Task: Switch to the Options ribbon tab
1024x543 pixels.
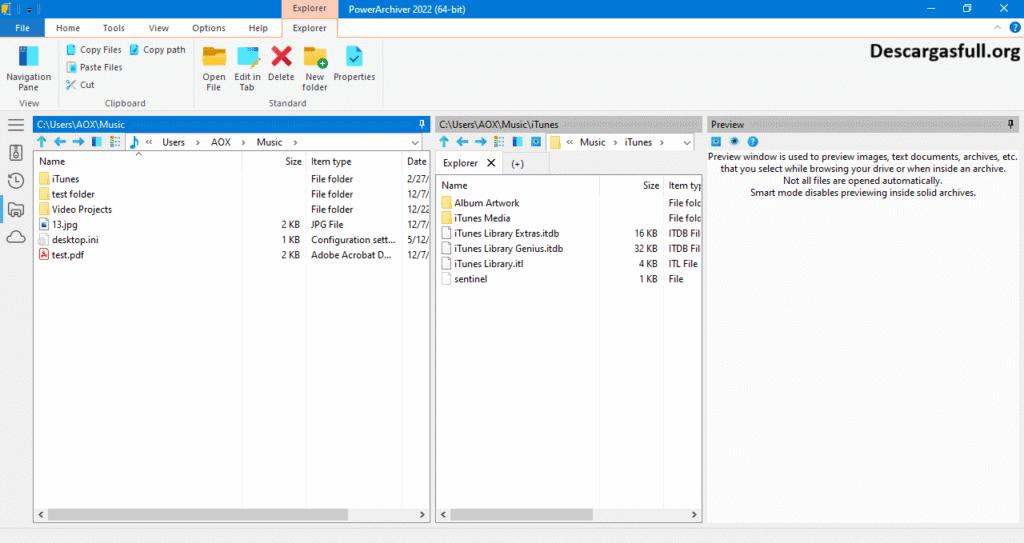Action: pyautogui.click(x=209, y=29)
